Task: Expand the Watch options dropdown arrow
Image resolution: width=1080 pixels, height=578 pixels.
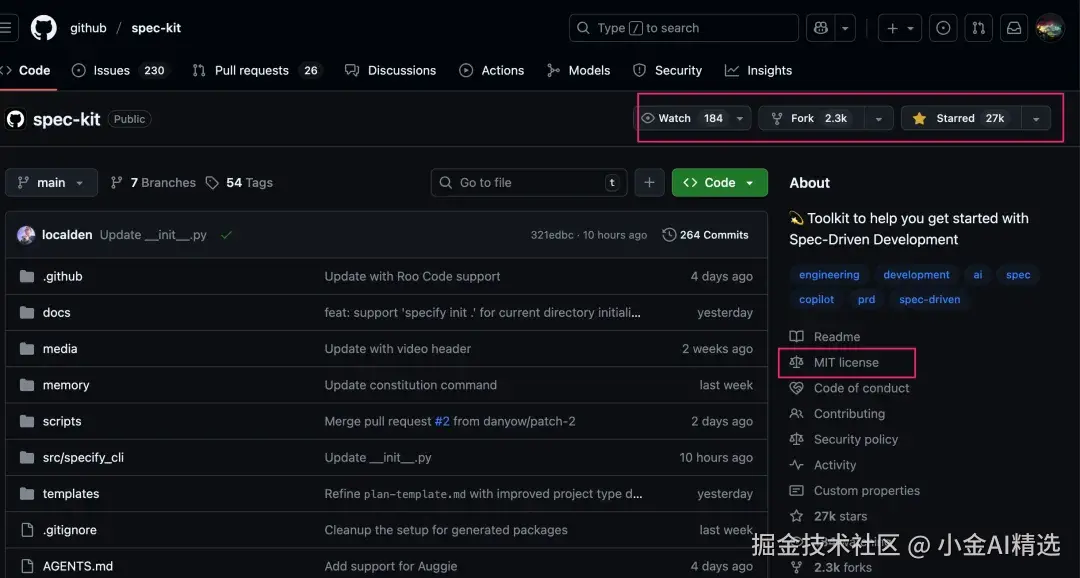Action: (740, 118)
